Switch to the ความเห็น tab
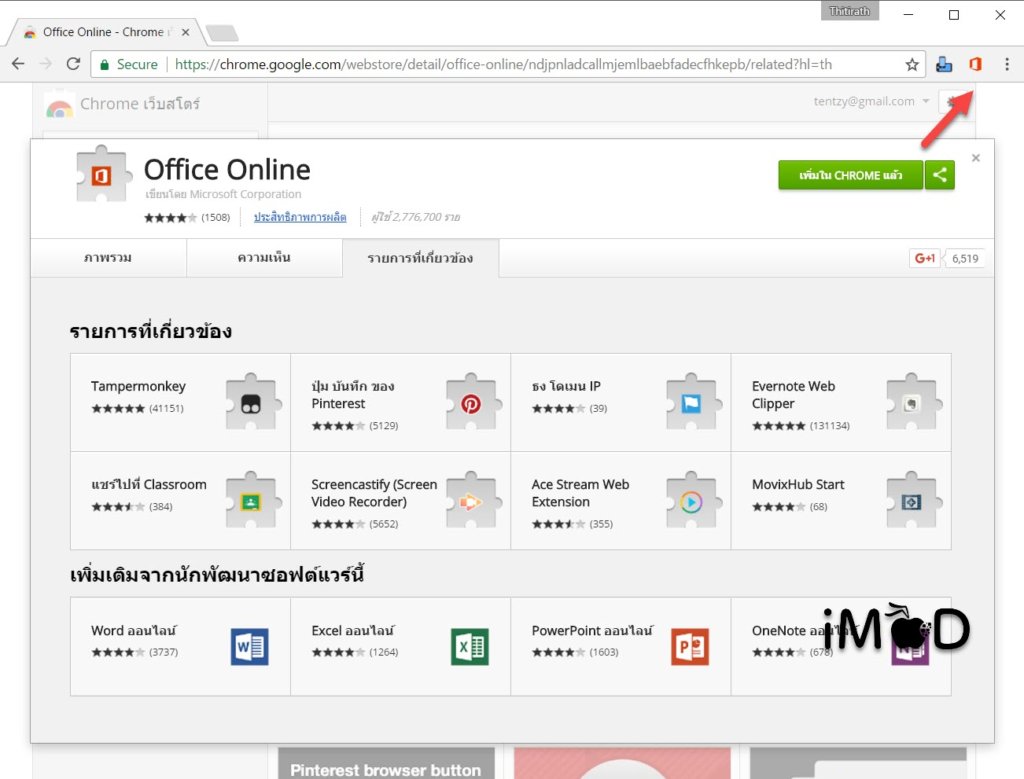 (264, 258)
